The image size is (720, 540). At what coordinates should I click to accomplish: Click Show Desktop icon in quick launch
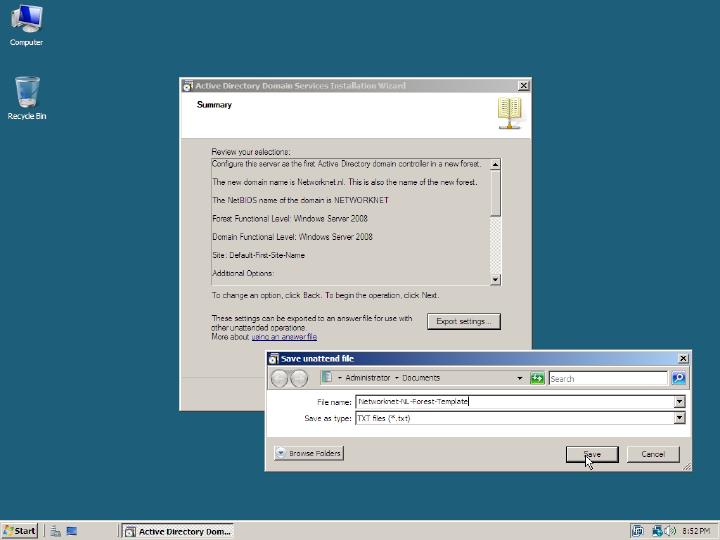point(72,531)
